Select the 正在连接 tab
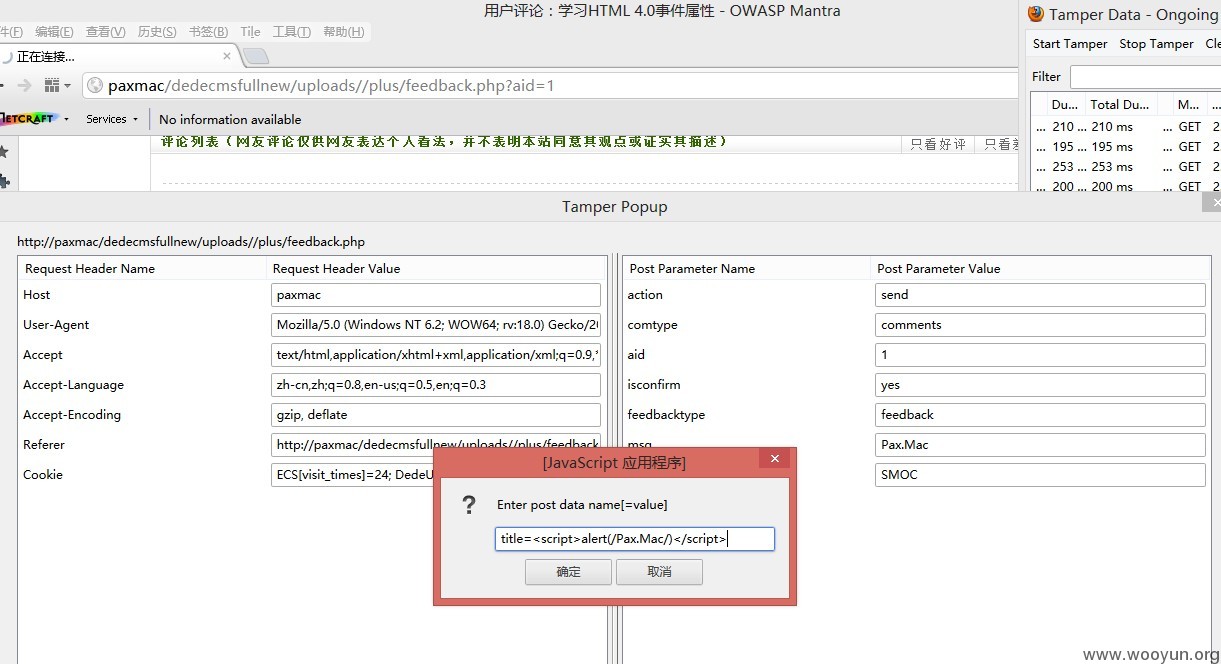The height and width of the screenshot is (664, 1221). (118, 56)
